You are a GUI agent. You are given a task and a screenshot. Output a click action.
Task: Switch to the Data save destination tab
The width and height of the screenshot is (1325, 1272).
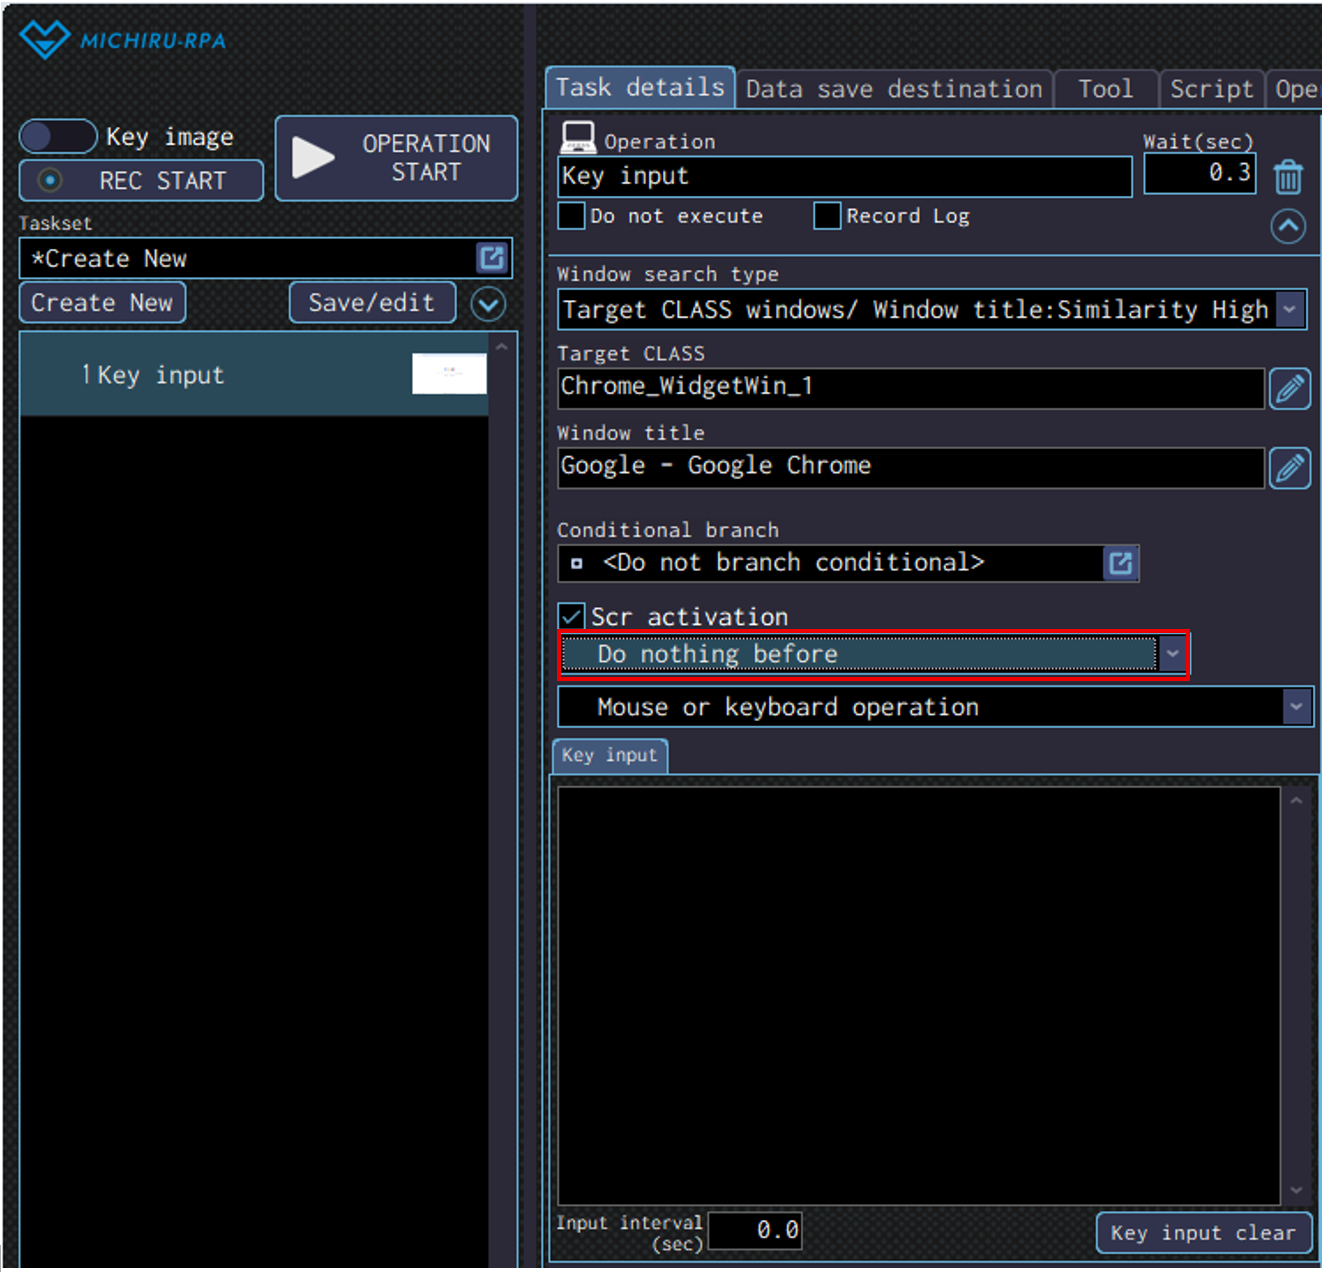893,89
